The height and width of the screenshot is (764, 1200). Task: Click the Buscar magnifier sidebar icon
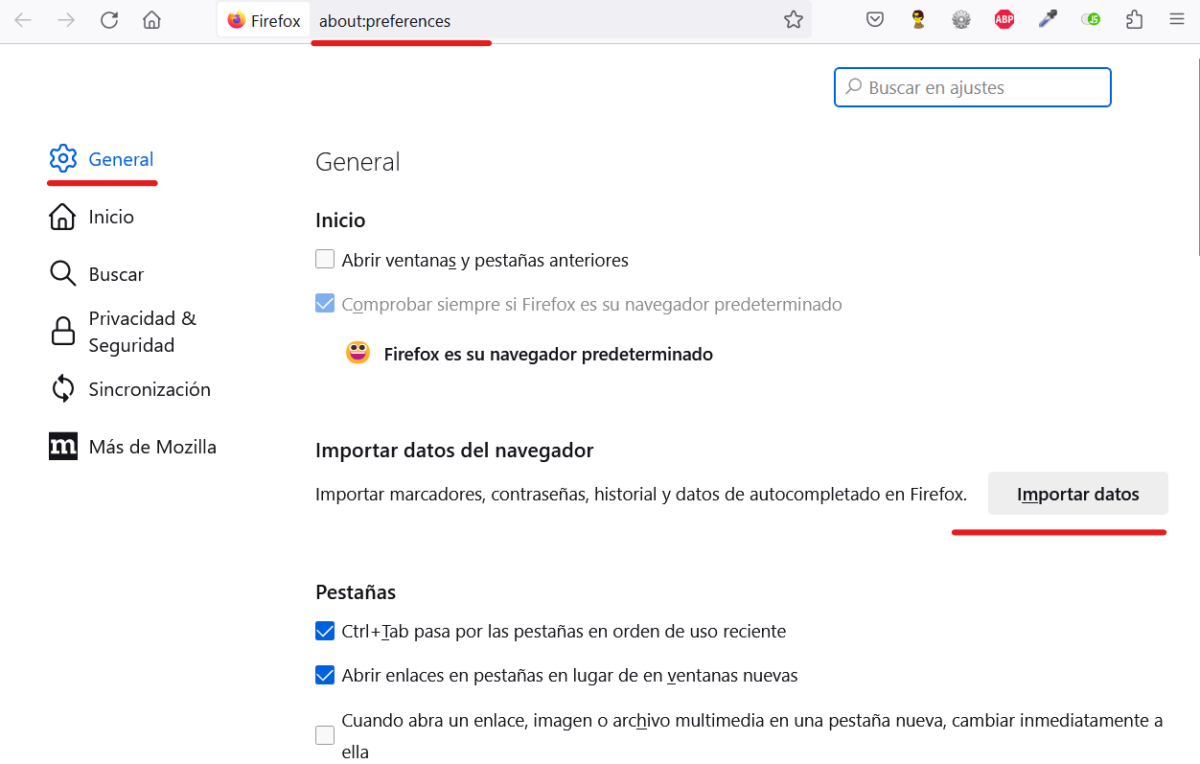(62, 273)
